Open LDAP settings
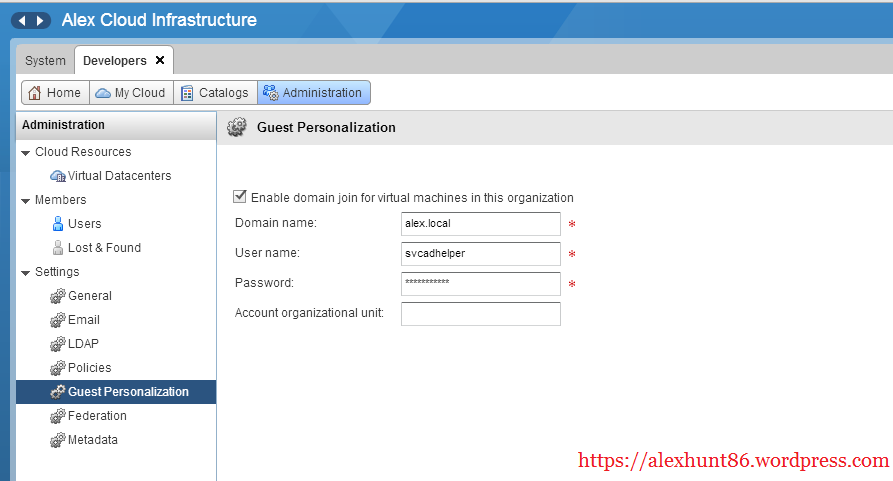Image resolution: width=893 pixels, height=481 pixels. pyautogui.click(x=83, y=344)
